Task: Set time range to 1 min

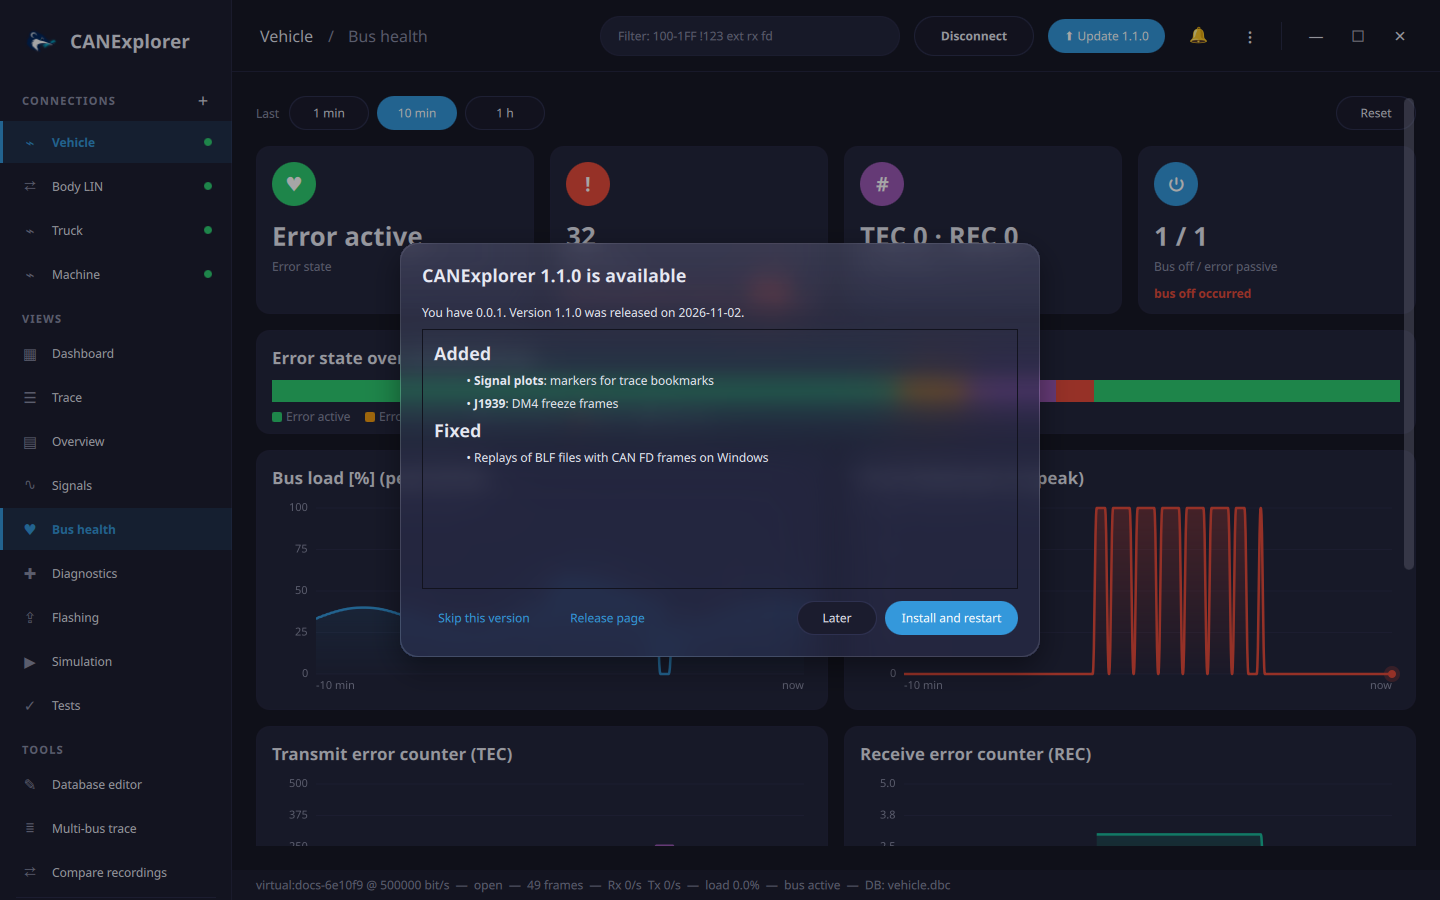Action: [x=329, y=113]
